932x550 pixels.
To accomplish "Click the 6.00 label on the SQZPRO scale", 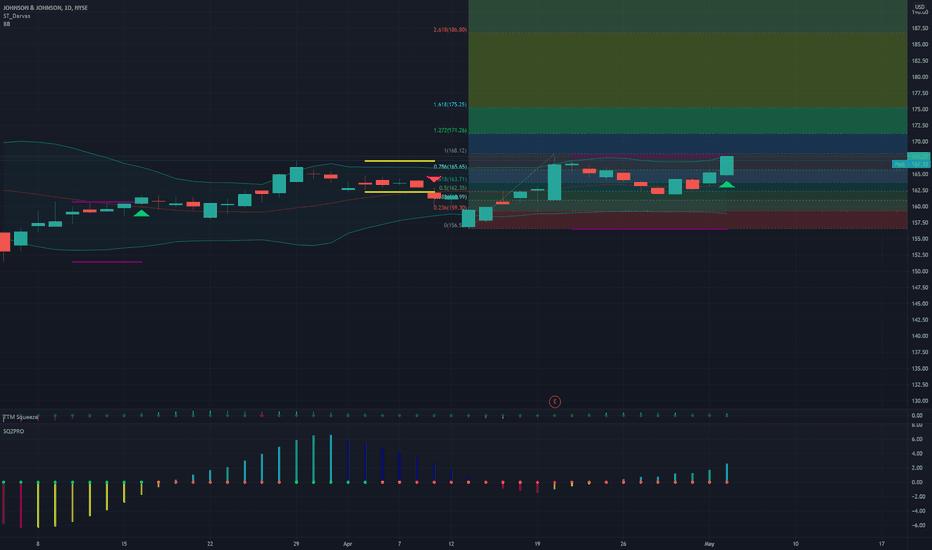I will 917,439.
